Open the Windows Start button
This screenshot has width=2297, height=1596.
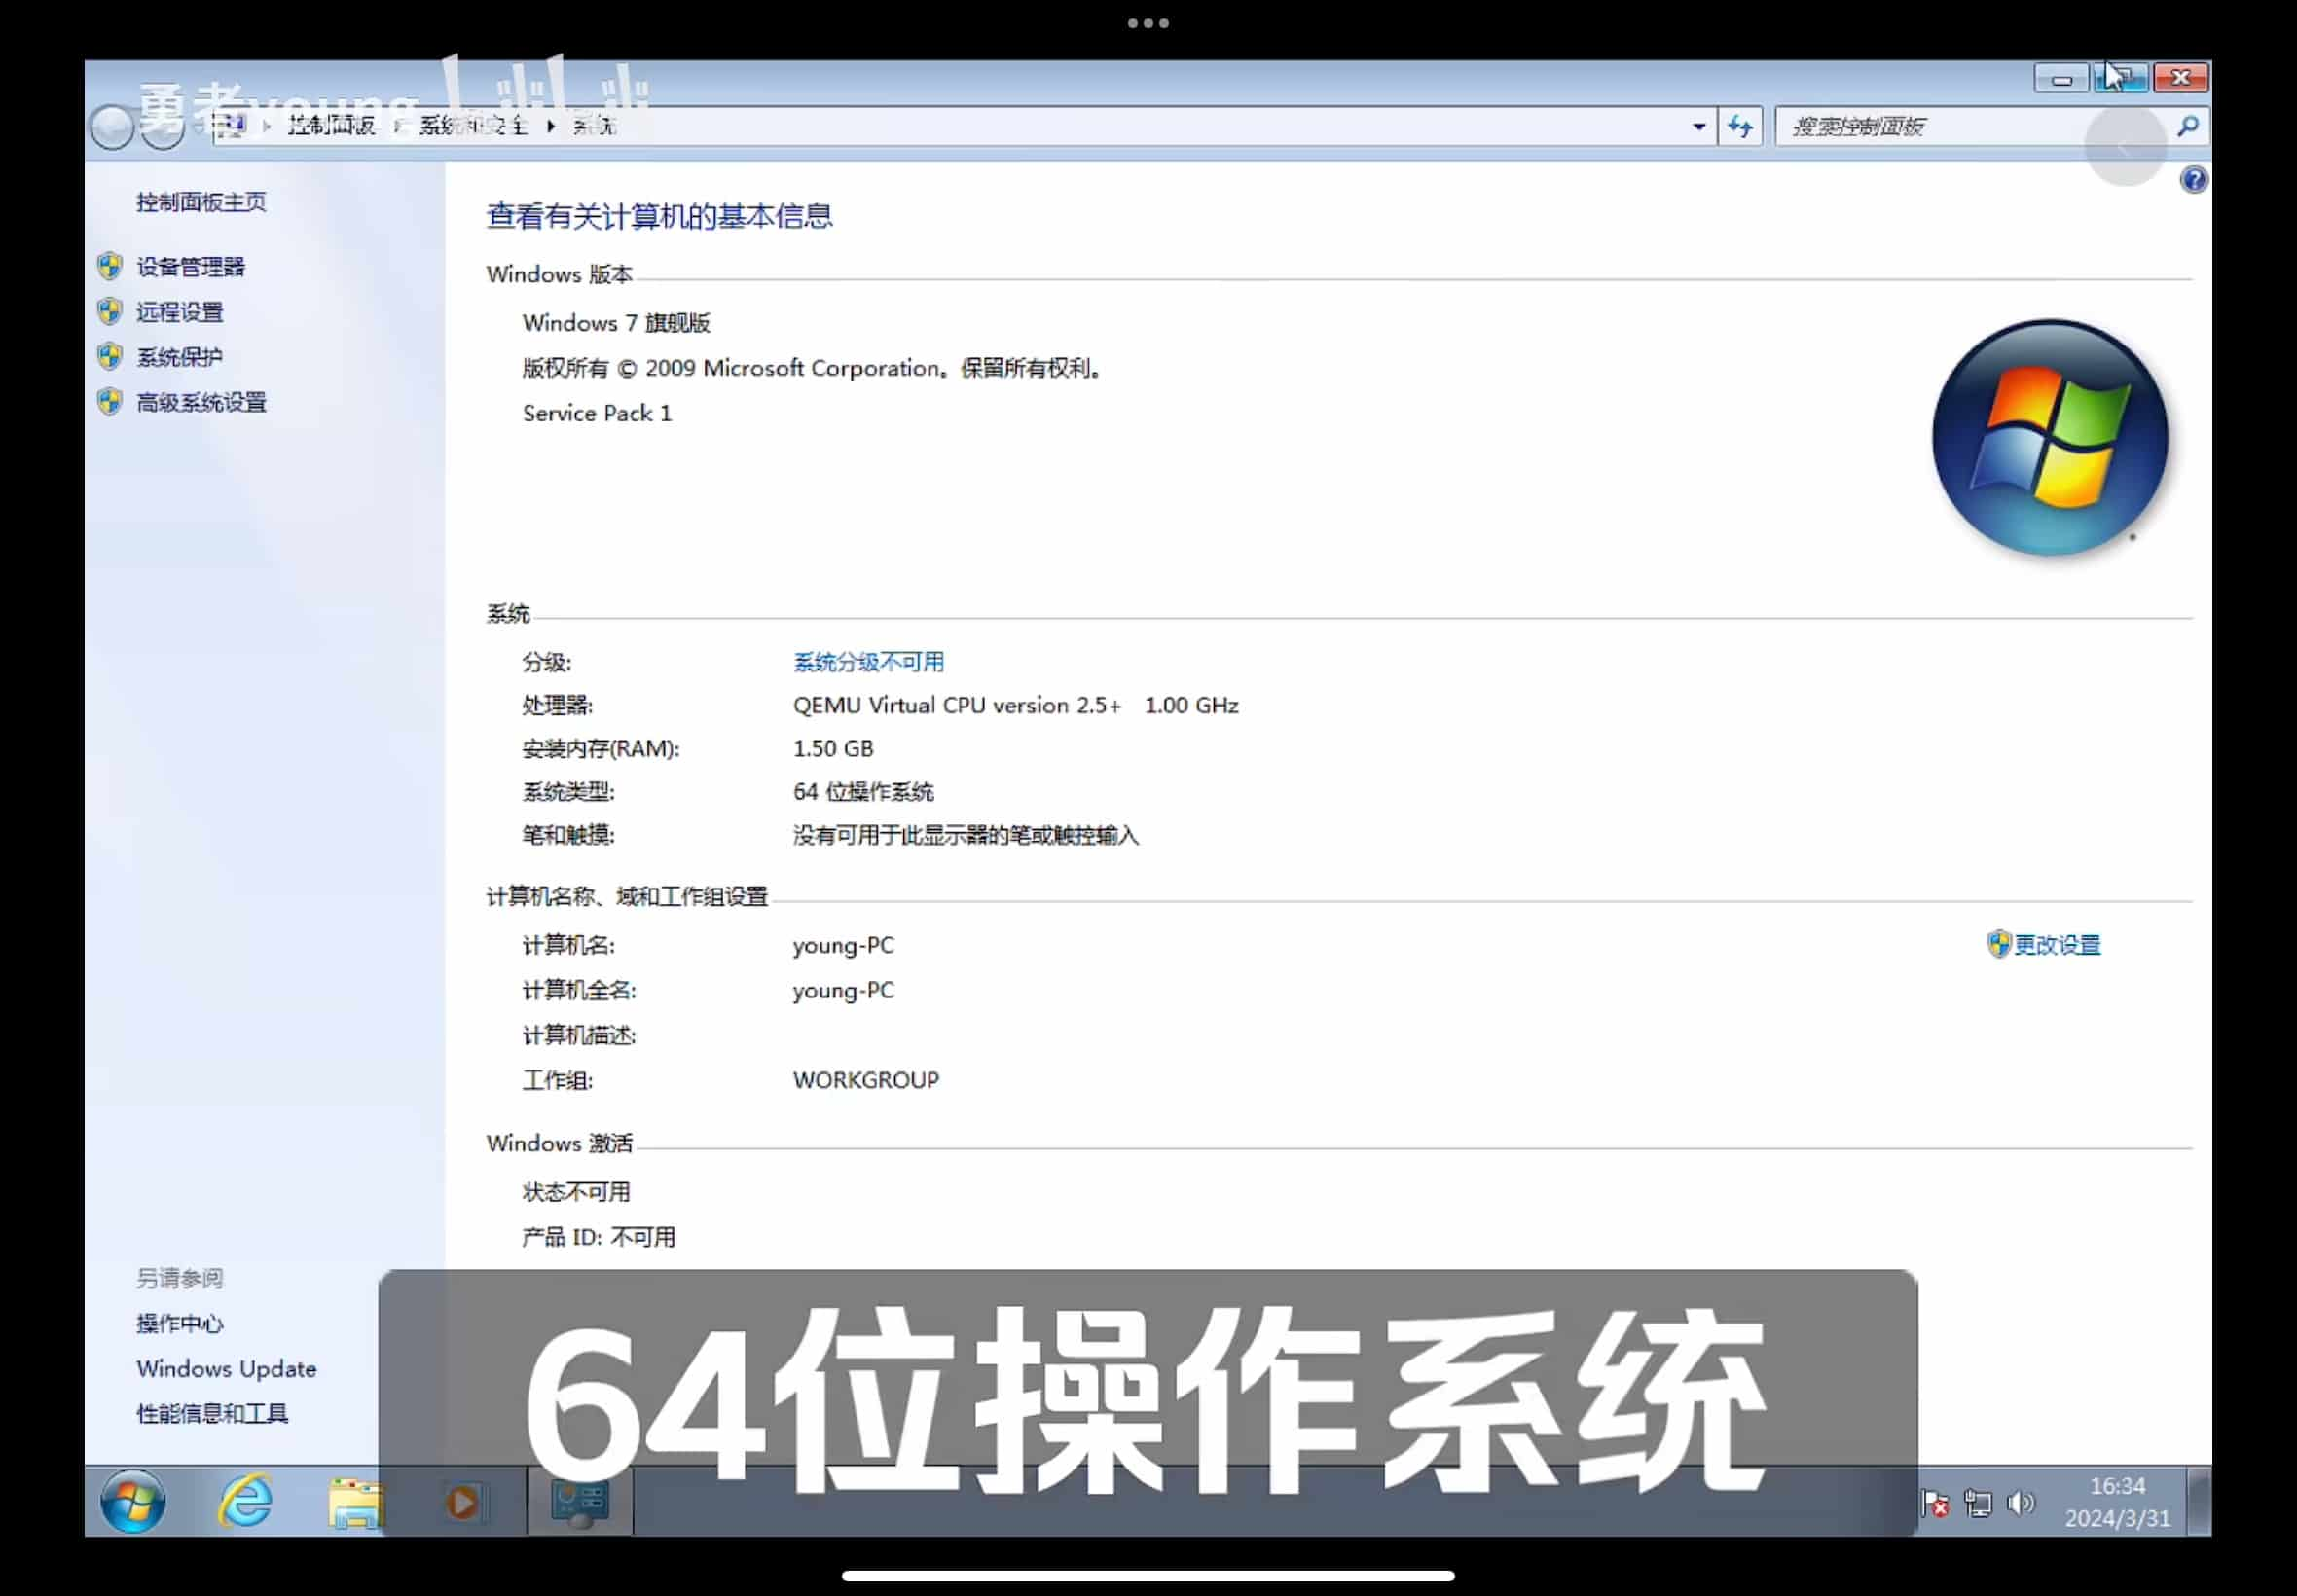133,1502
